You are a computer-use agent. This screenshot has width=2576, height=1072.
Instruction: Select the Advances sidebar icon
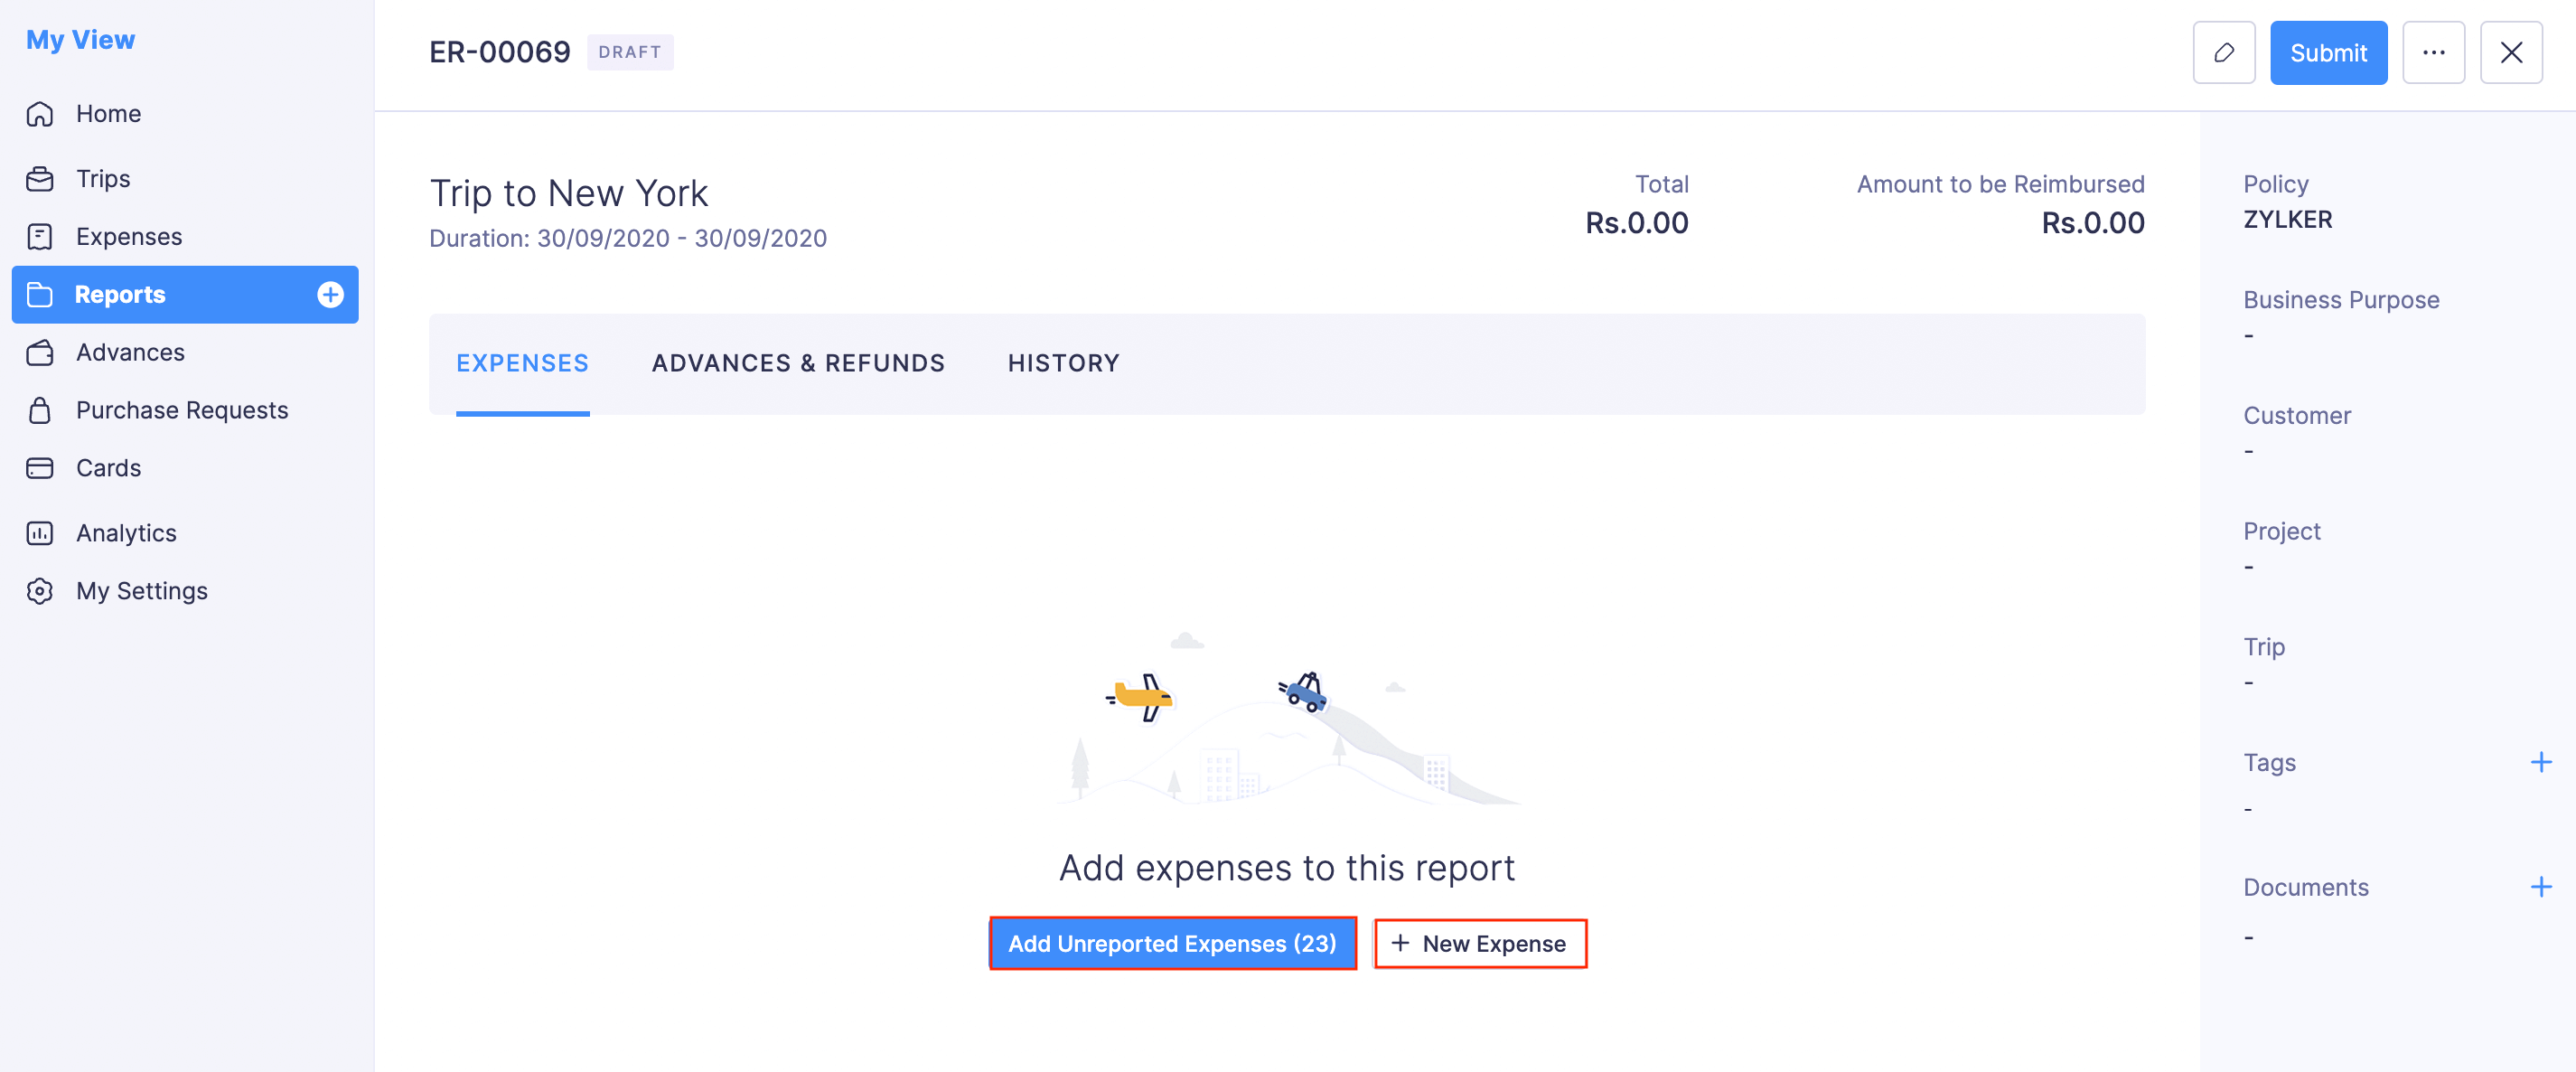pos(40,352)
